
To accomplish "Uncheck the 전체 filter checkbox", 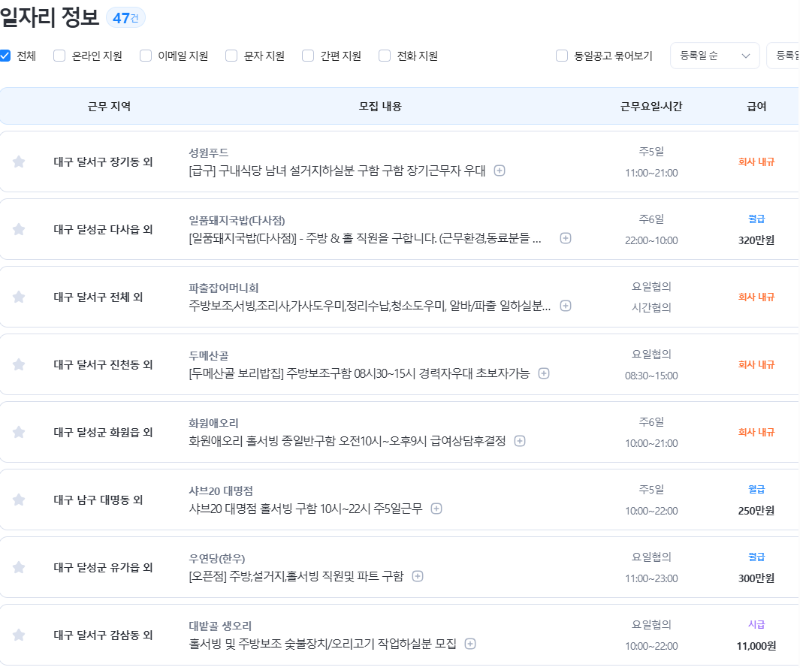I will (12, 56).
